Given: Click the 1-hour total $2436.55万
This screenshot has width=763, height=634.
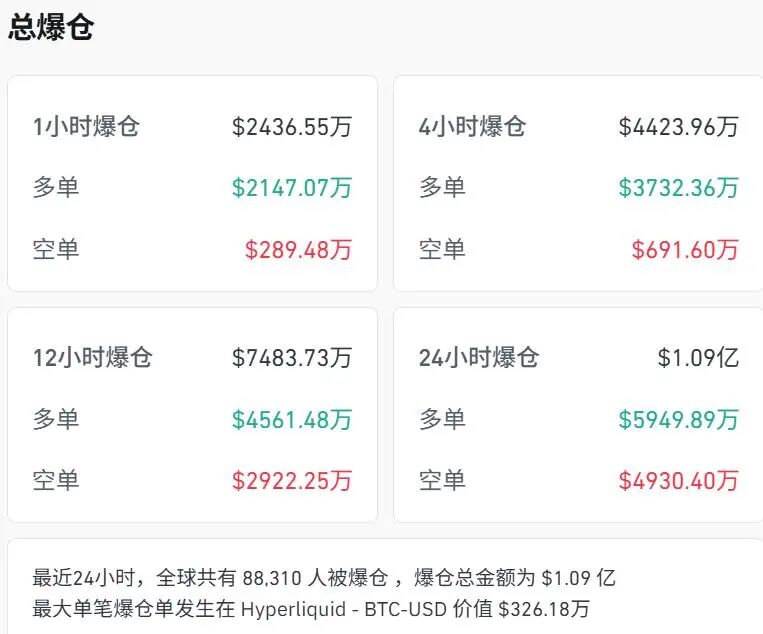Looking at the screenshot, I should click(291, 127).
